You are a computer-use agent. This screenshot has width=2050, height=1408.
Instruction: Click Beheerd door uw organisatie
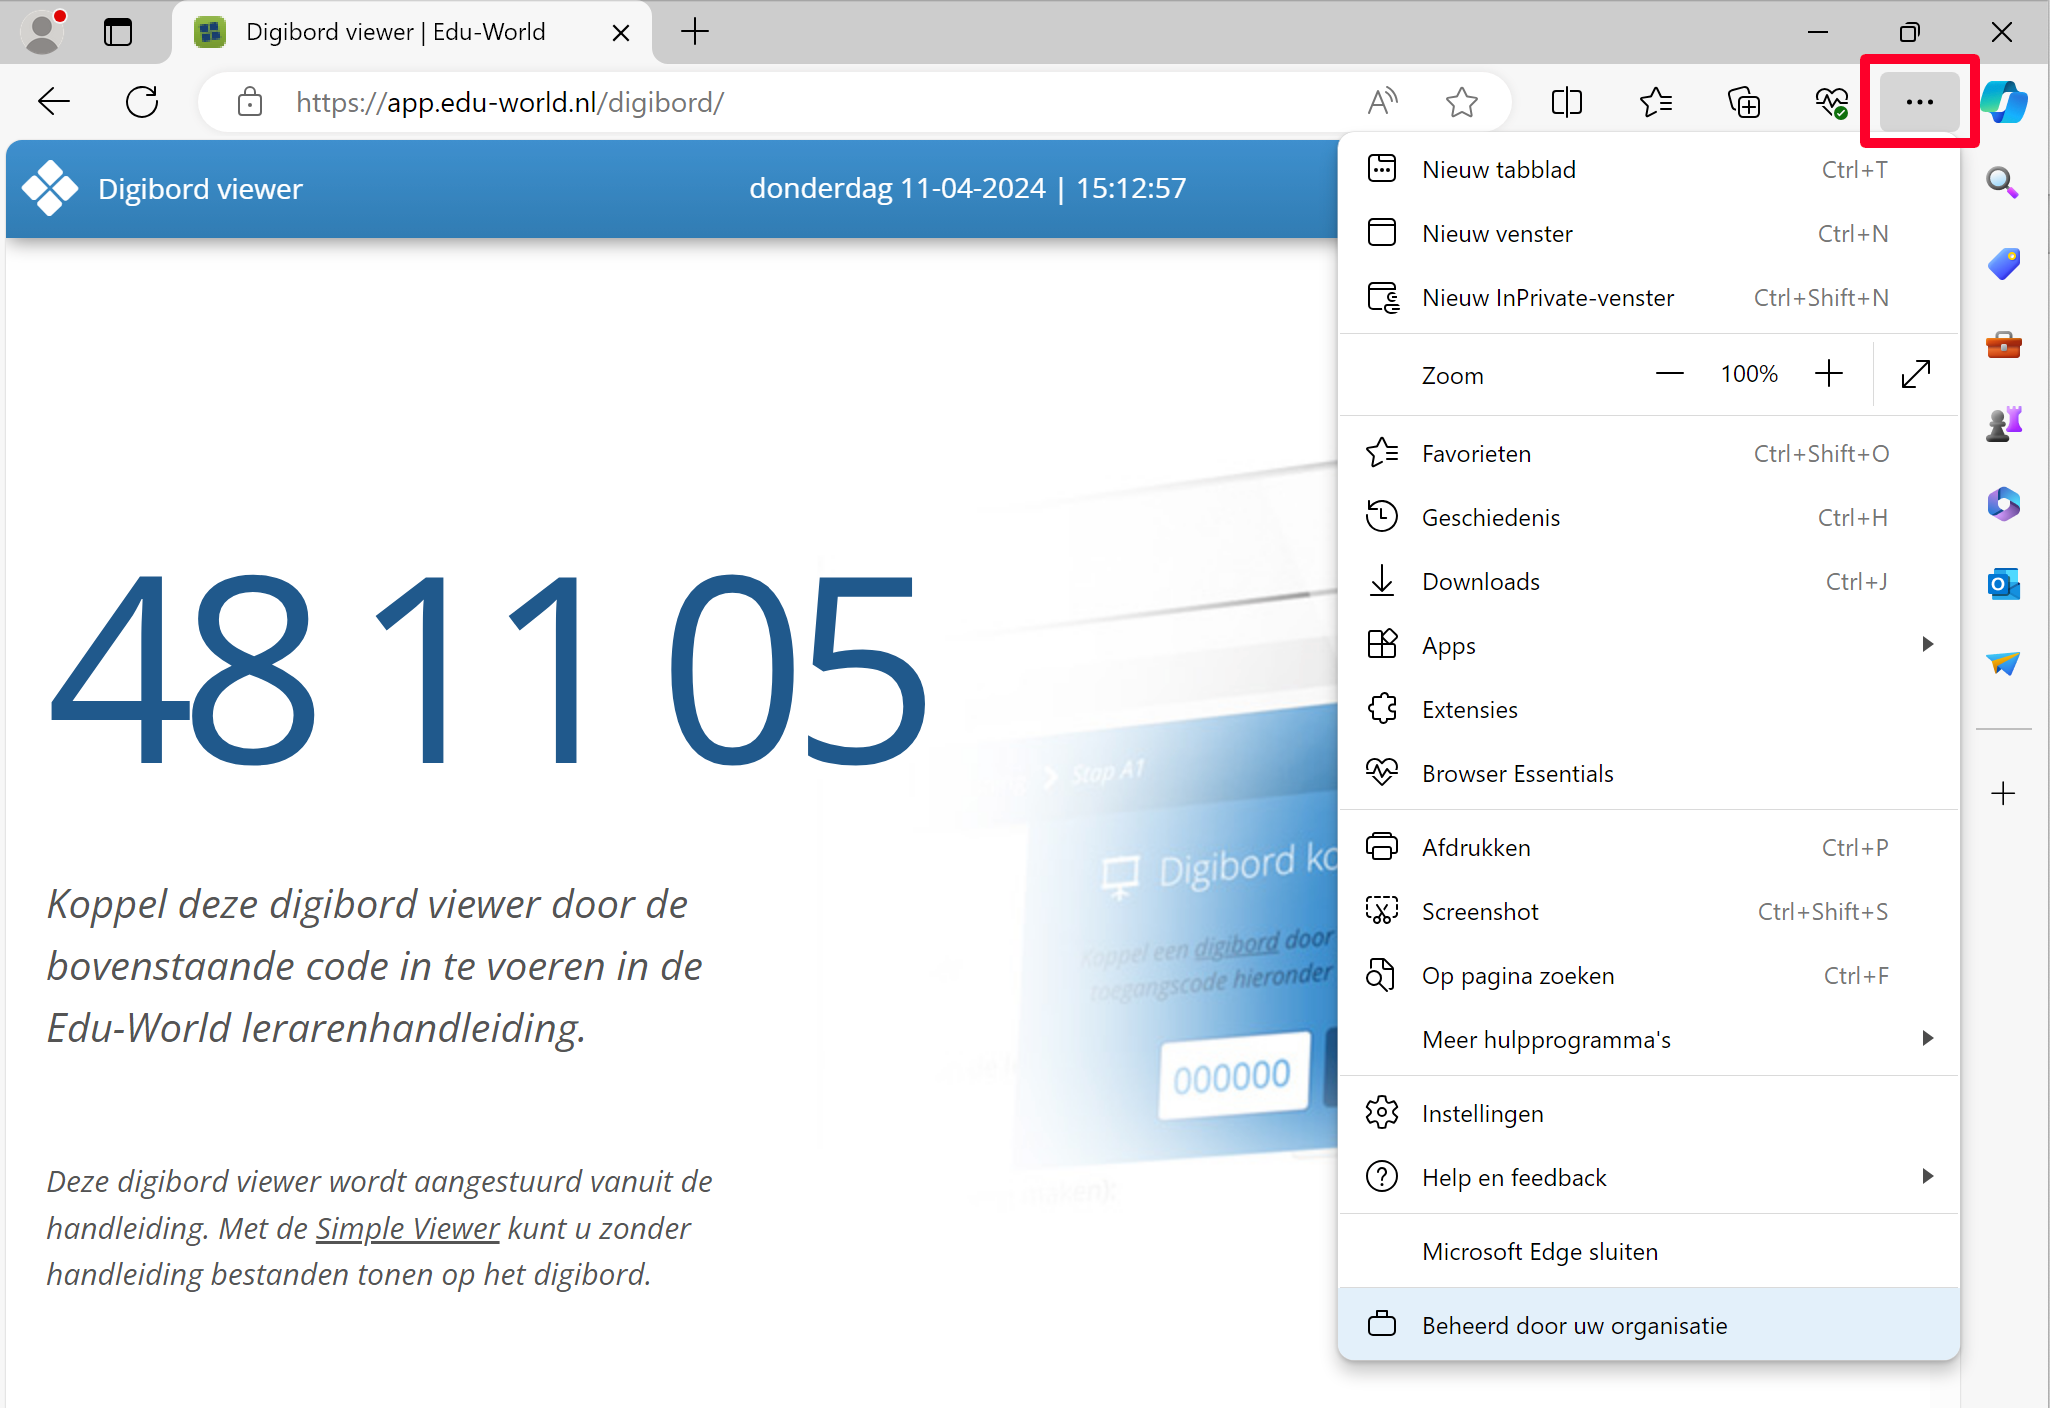[1574, 1326]
